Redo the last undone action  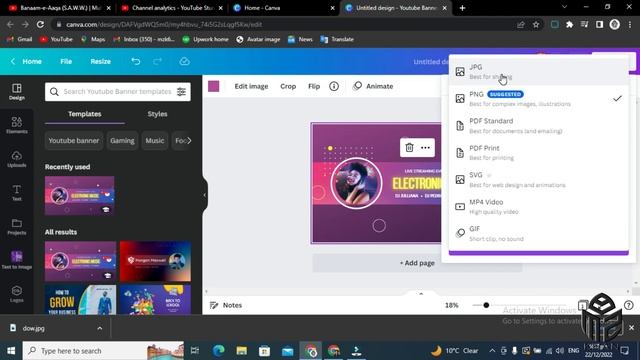(158, 61)
